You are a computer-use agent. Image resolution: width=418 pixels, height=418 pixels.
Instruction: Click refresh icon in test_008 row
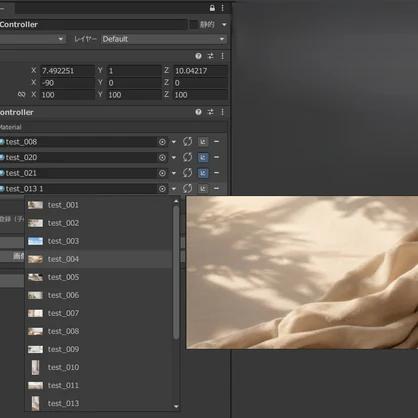point(187,142)
